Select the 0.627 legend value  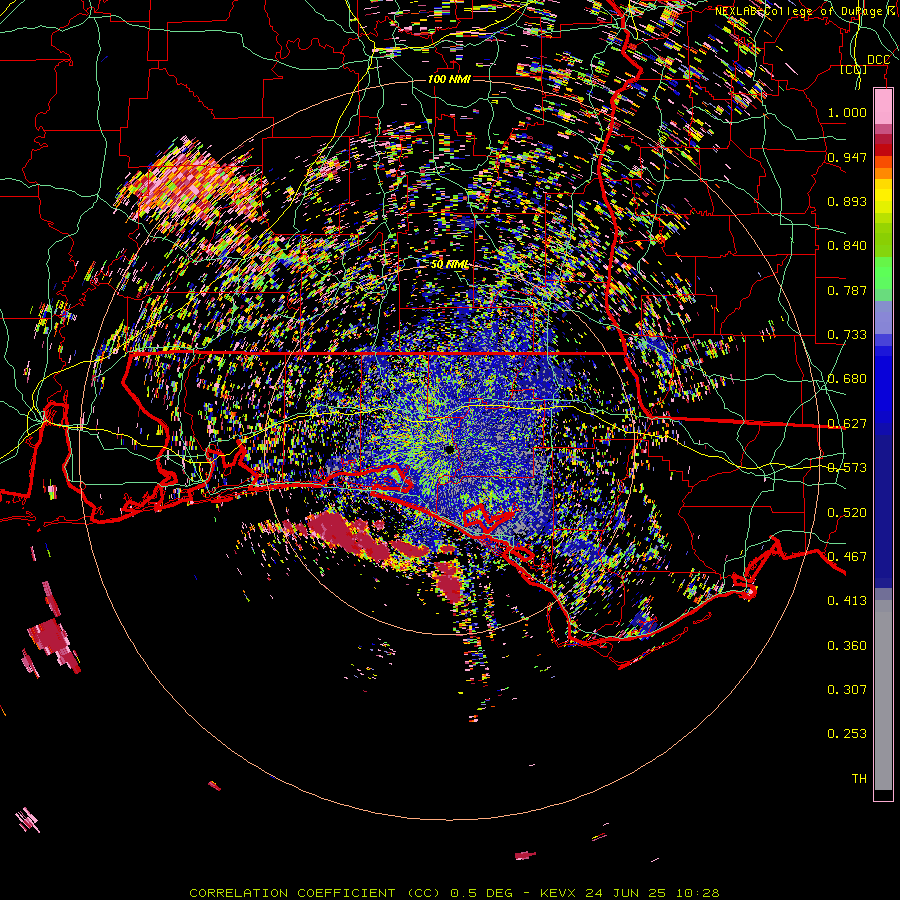[847, 424]
